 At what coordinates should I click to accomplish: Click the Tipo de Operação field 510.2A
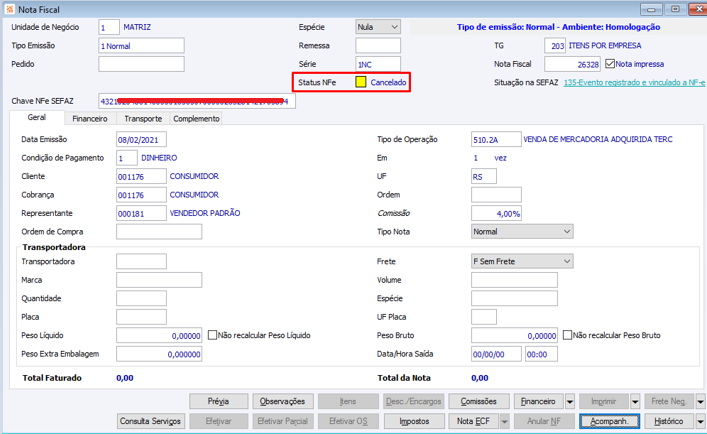496,139
